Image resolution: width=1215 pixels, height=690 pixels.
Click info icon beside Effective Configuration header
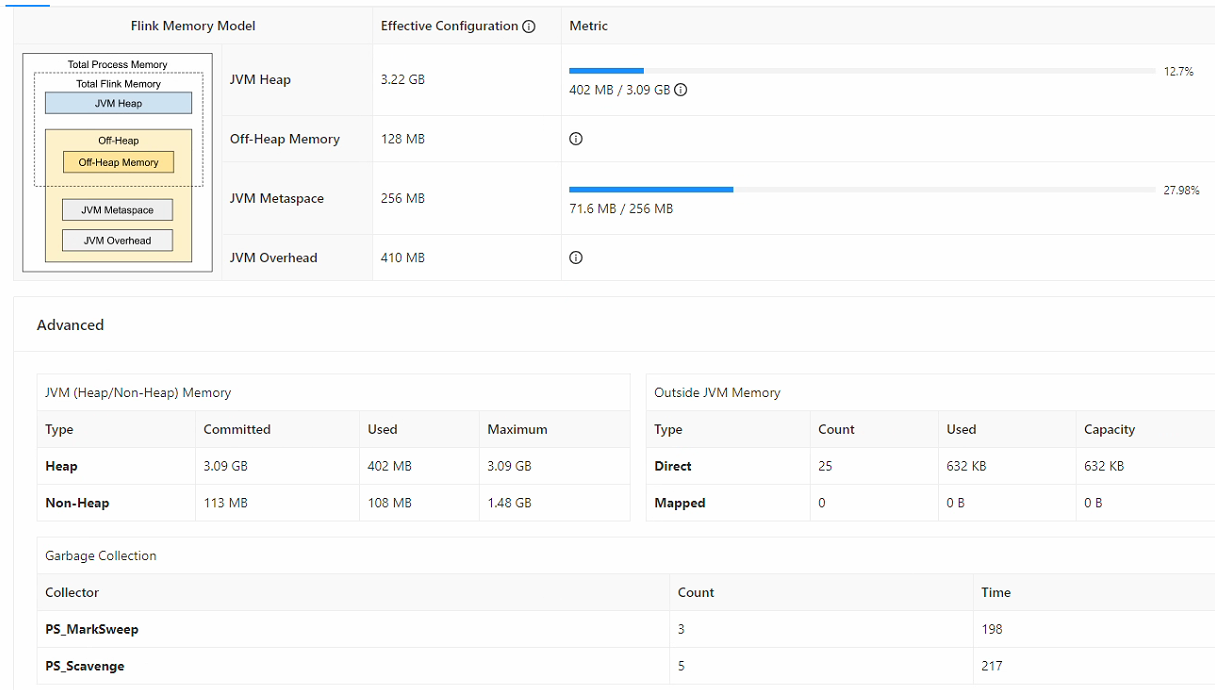(529, 27)
